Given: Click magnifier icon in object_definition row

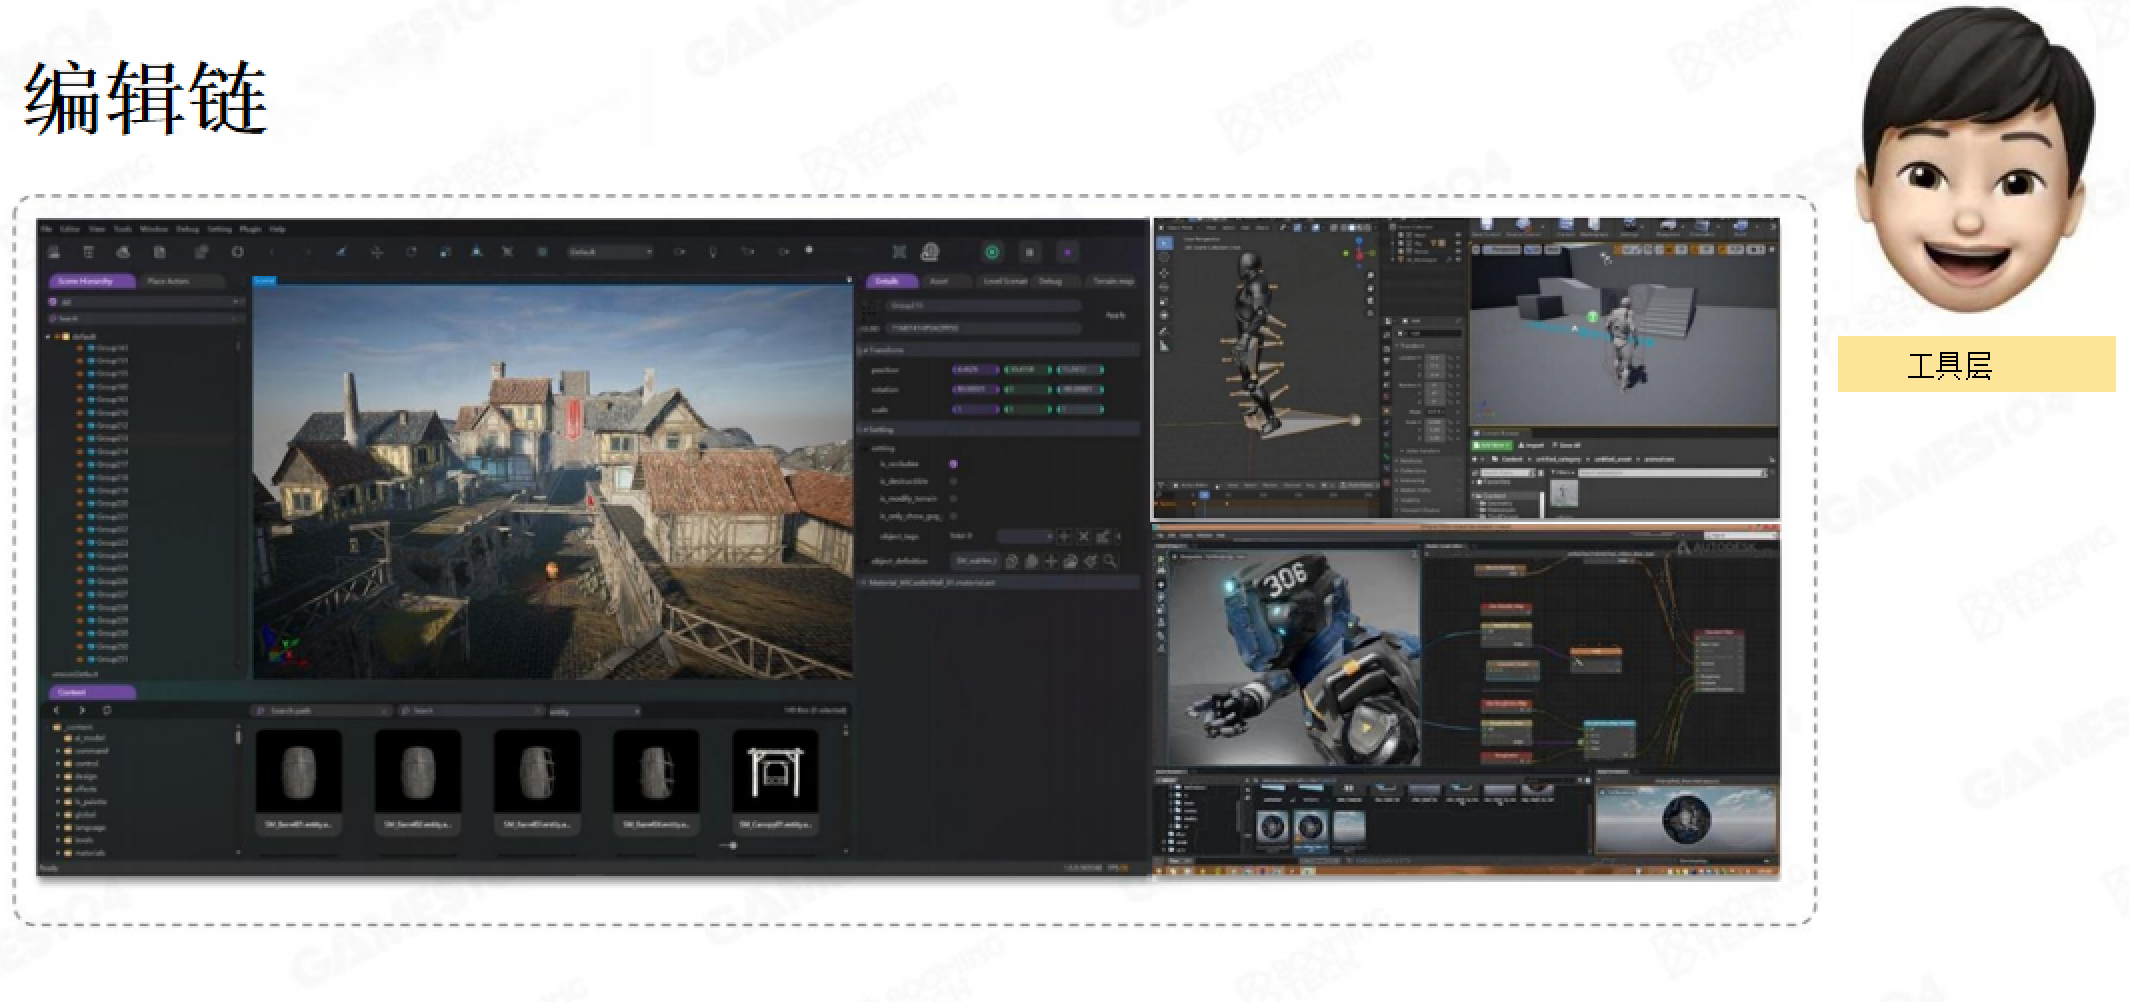Looking at the screenshot, I should 1110,562.
